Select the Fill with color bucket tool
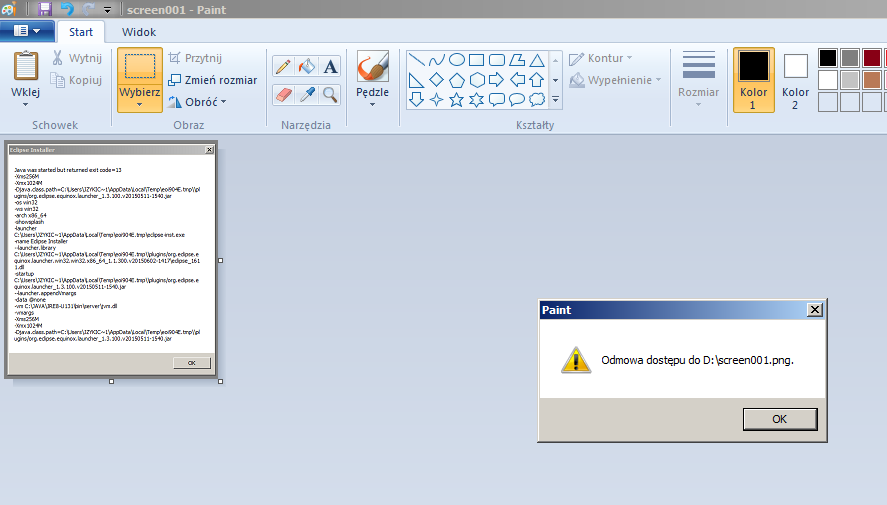 coord(307,67)
